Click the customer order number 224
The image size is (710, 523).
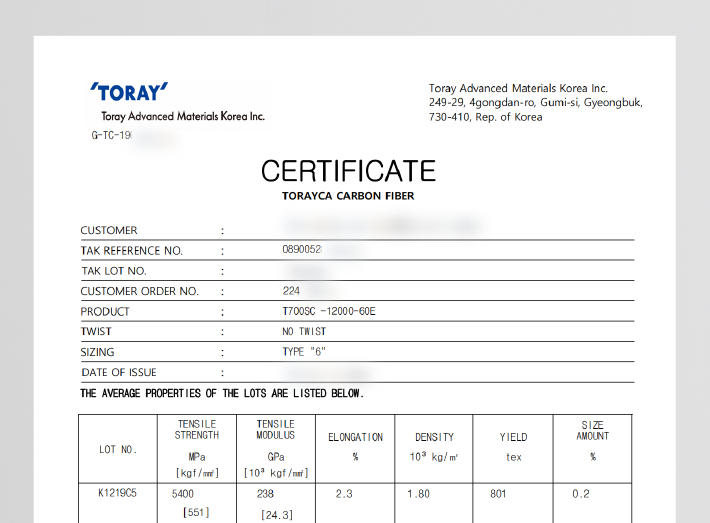(x=291, y=291)
